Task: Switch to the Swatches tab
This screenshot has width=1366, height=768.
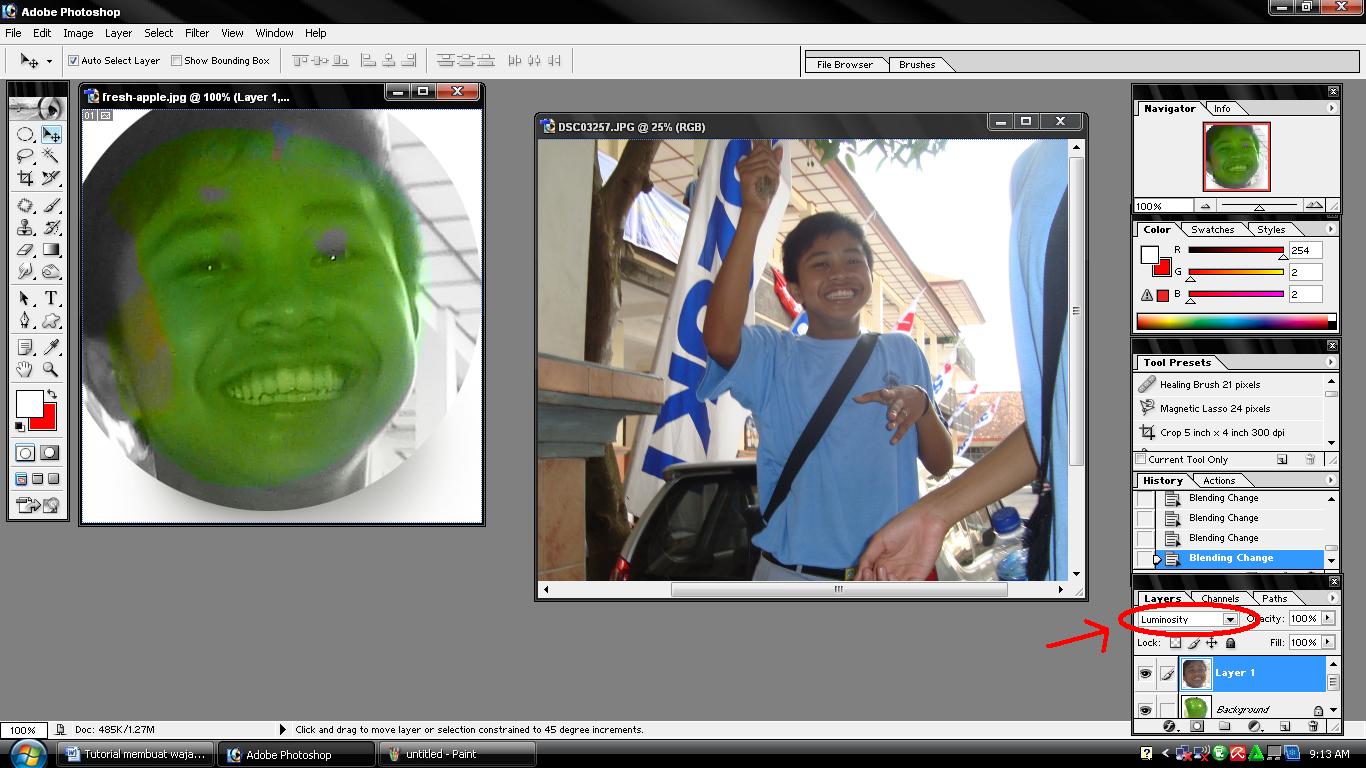Action: click(1211, 229)
